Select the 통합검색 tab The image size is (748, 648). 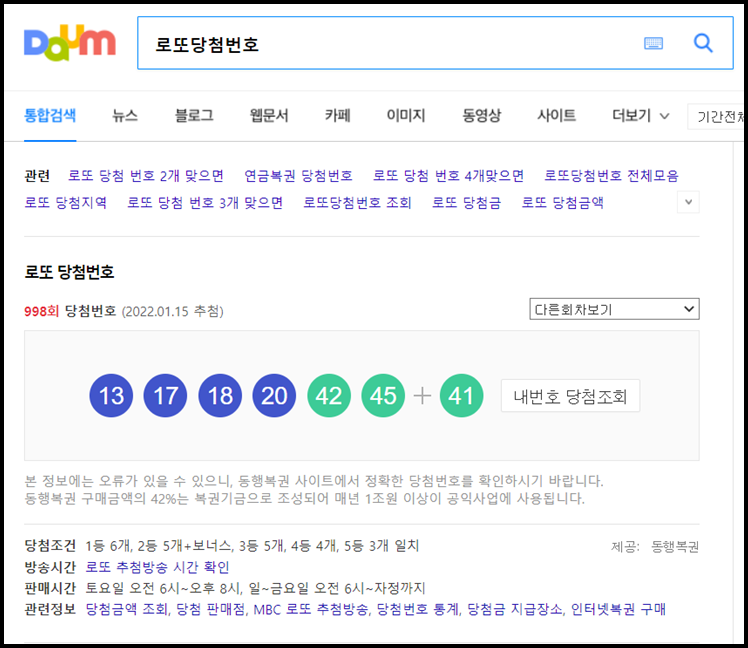(50, 115)
